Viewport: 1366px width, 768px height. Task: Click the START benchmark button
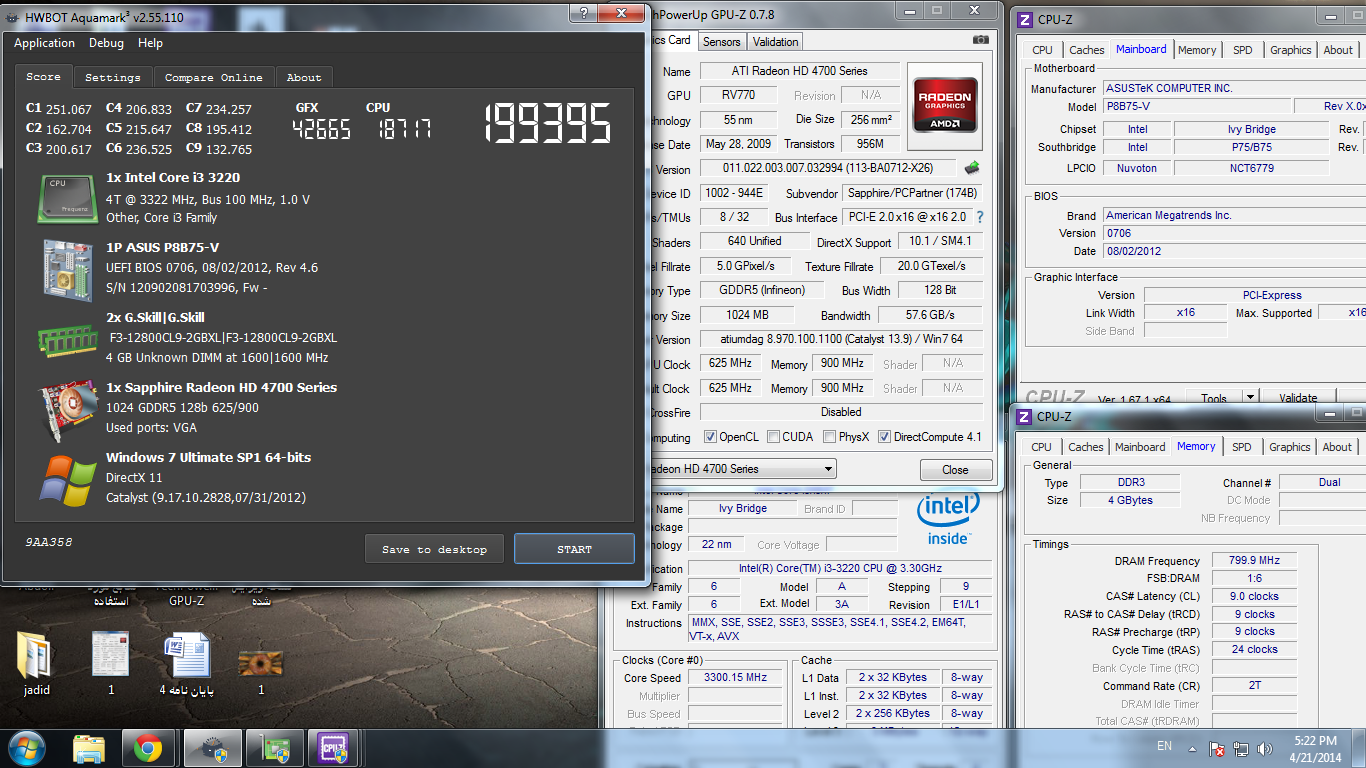click(x=574, y=549)
